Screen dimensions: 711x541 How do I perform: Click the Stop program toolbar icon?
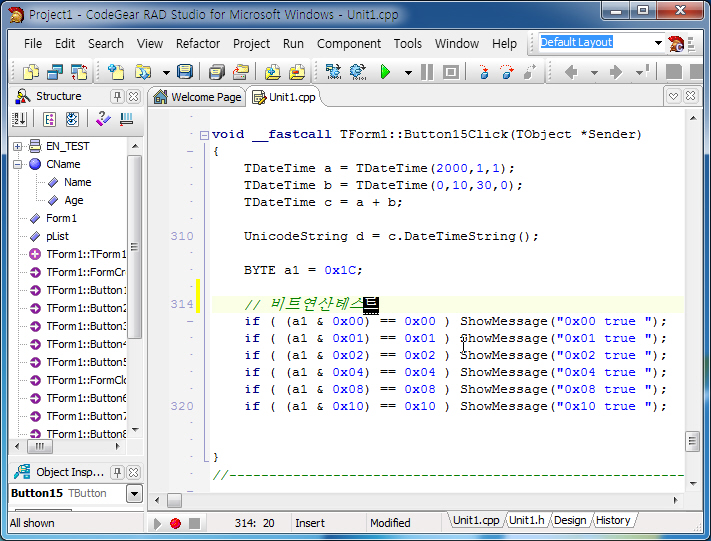[x=451, y=72]
